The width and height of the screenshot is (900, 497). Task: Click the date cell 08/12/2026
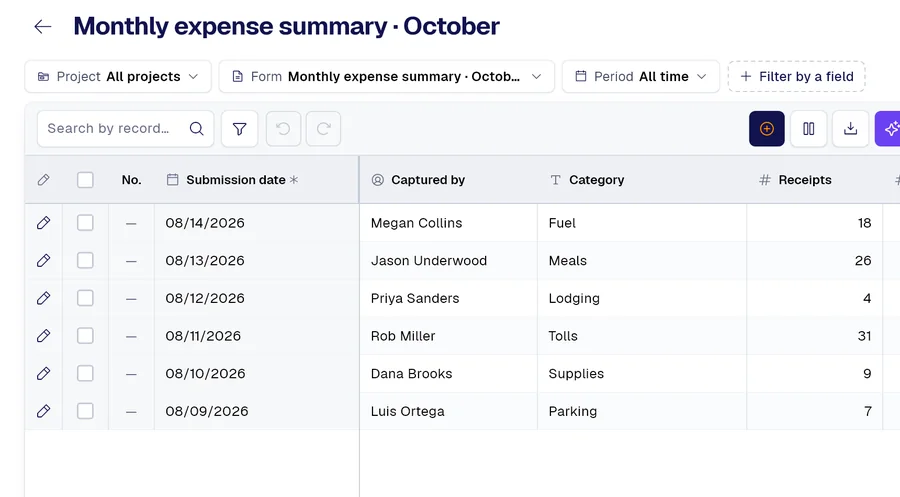(257, 298)
